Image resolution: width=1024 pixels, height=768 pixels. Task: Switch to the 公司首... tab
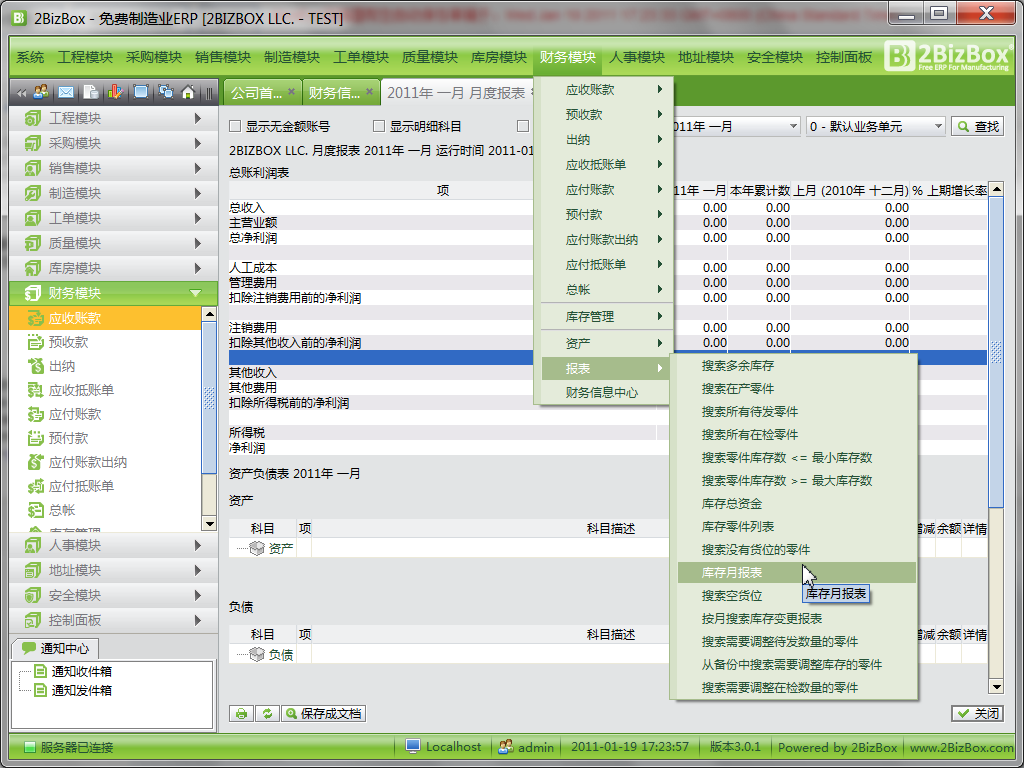pyautogui.click(x=256, y=92)
